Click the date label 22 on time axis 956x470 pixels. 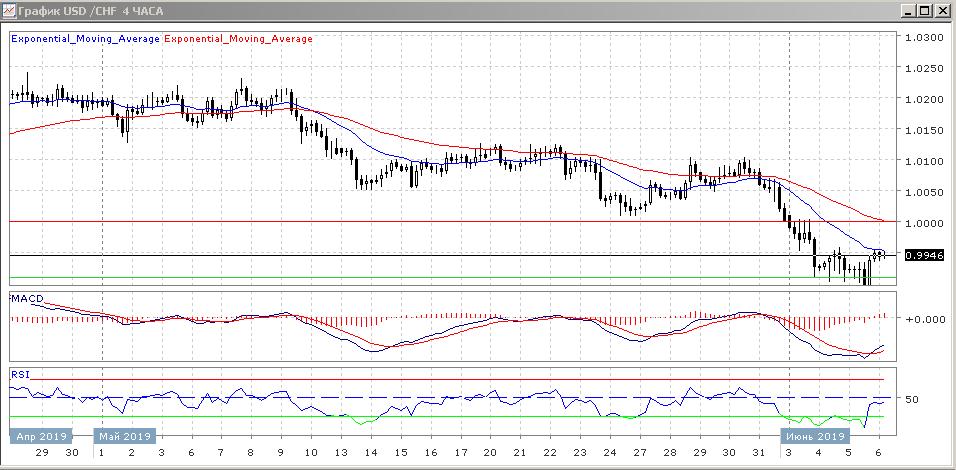[550, 452]
